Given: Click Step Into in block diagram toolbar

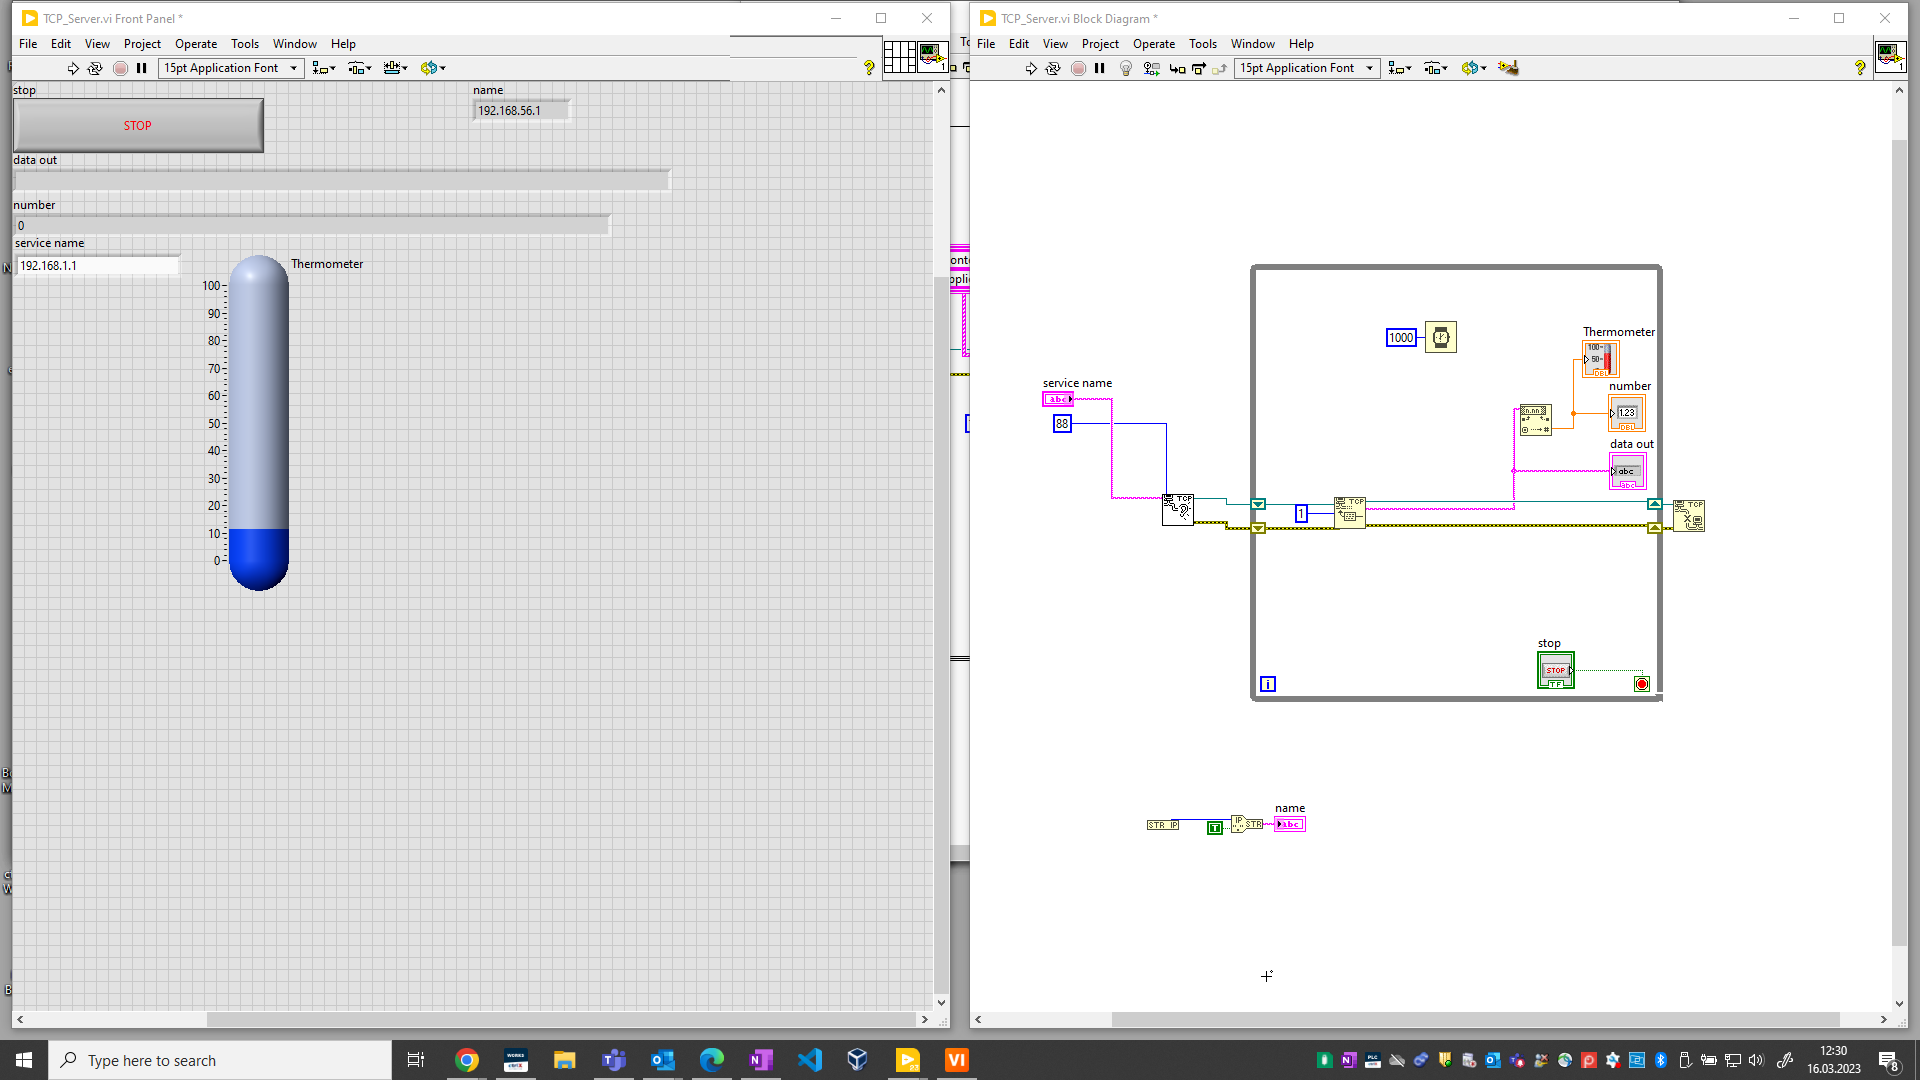Looking at the screenshot, I should coord(1177,68).
